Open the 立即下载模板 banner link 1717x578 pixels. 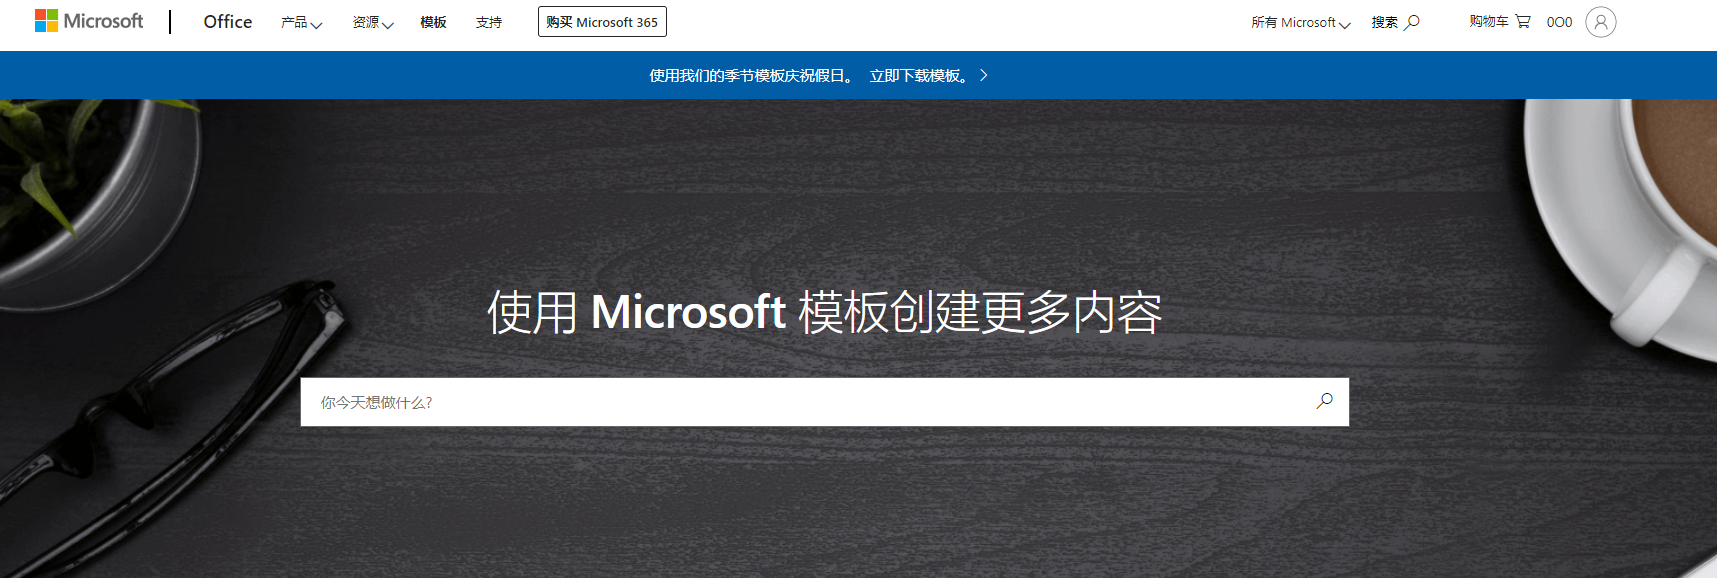[x=921, y=76]
